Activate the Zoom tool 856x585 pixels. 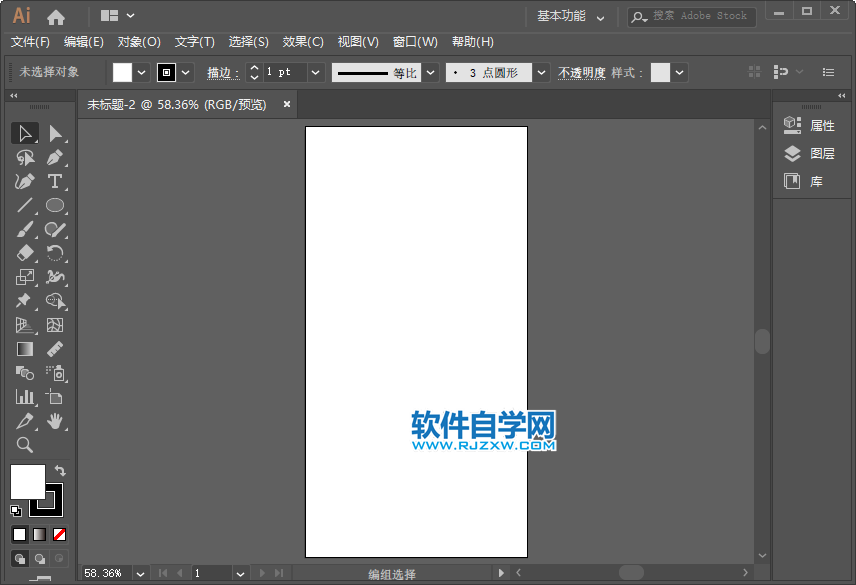[25, 445]
